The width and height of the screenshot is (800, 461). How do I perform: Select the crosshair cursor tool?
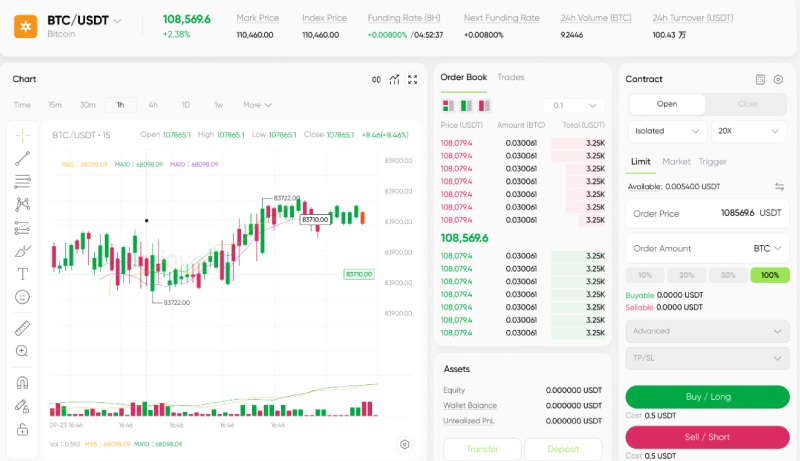tap(22, 136)
